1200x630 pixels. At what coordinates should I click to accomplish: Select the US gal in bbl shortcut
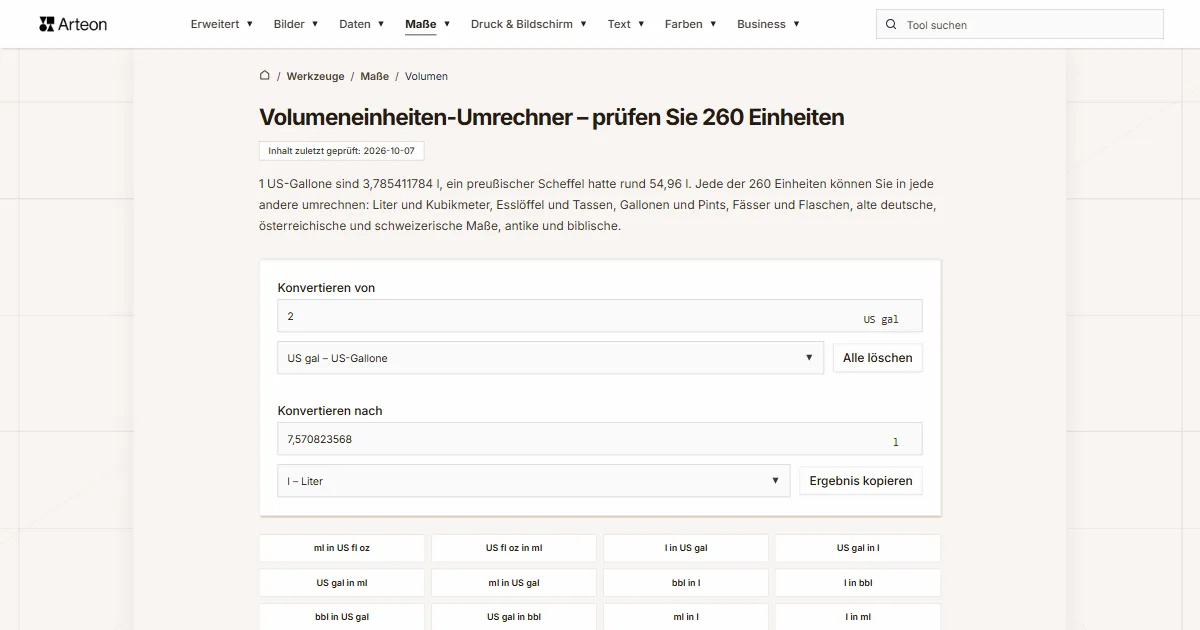tap(514, 617)
